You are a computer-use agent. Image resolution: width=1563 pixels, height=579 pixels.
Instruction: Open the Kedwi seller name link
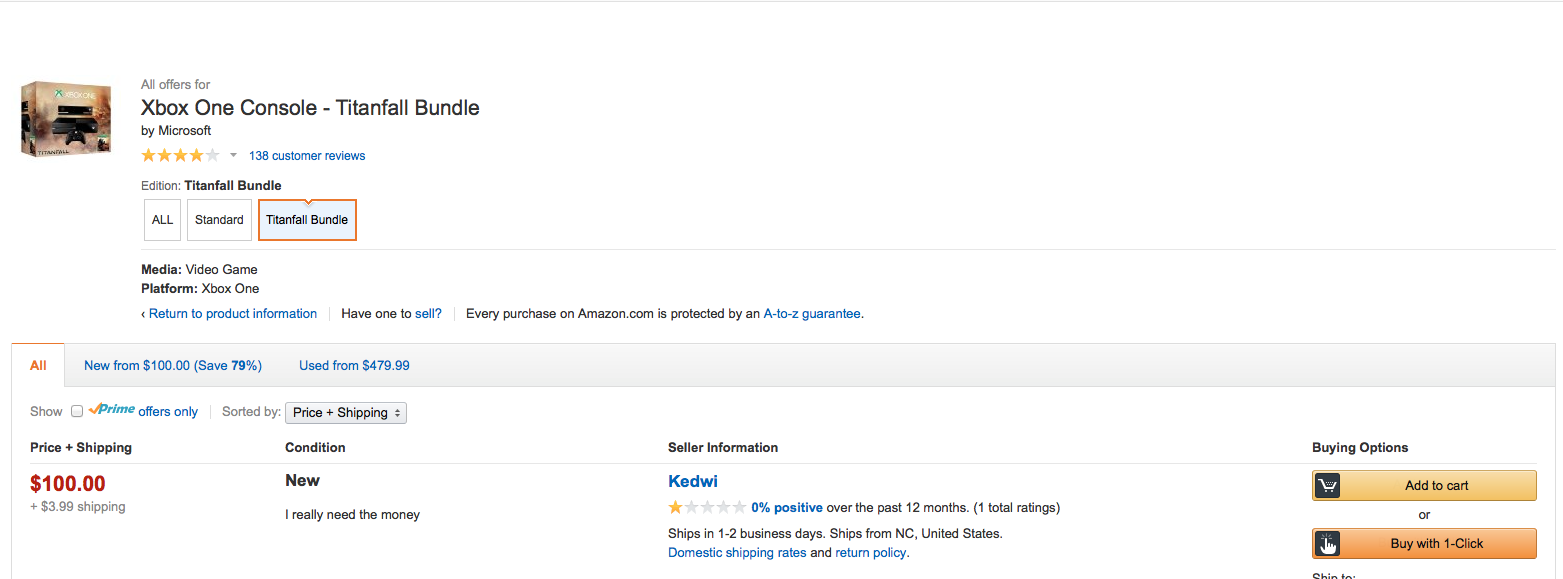coord(693,481)
